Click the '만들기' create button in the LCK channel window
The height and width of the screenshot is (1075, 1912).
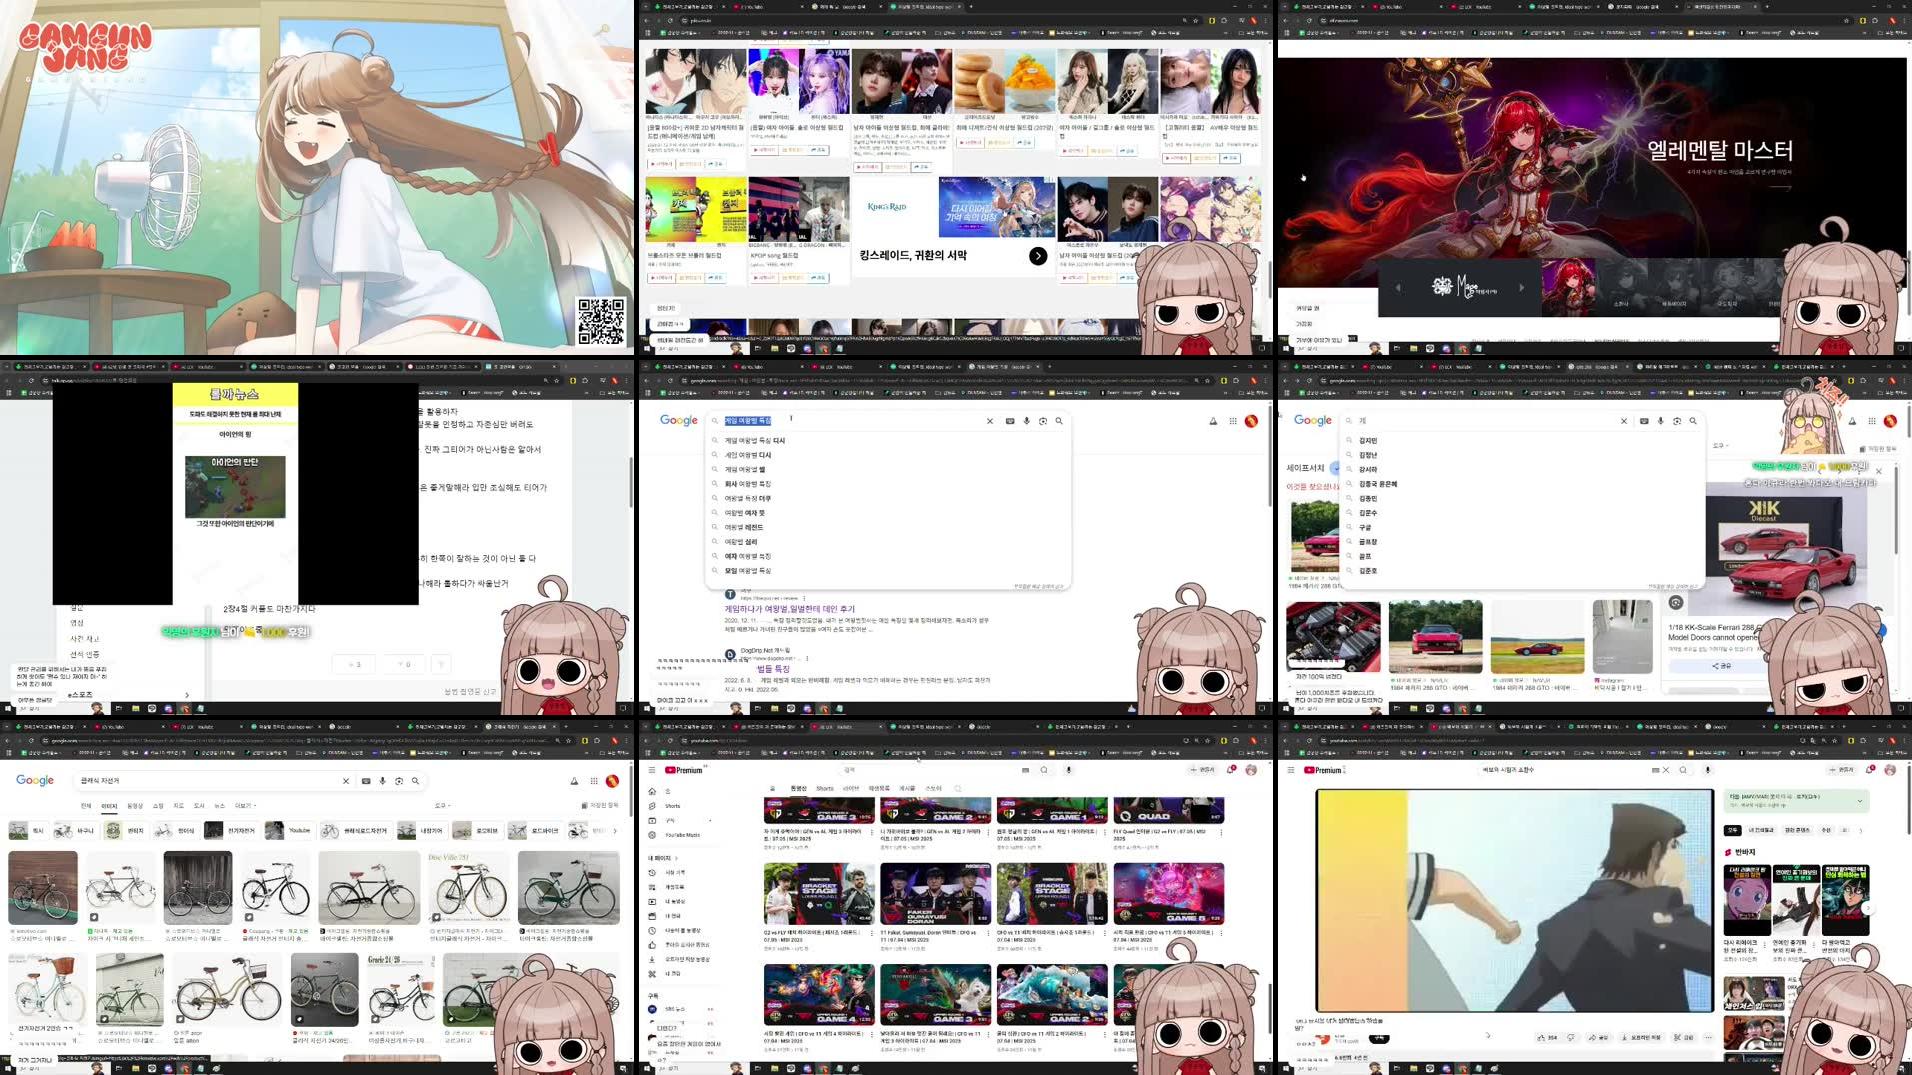(x=1202, y=770)
